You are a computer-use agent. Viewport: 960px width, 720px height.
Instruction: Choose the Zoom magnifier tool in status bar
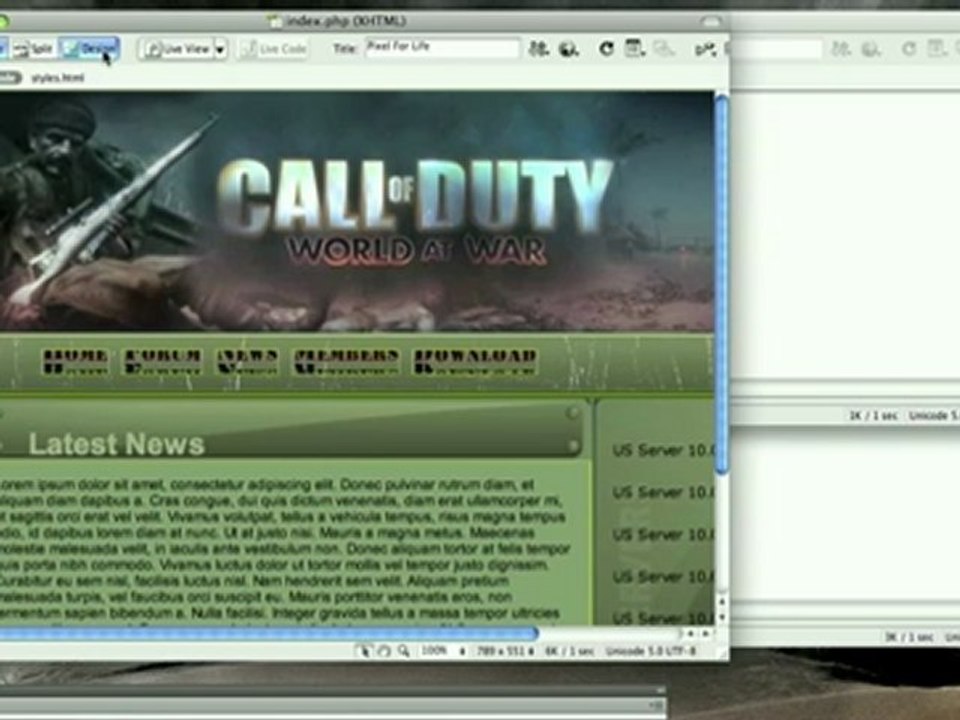pyautogui.click(x=403, y=651)
